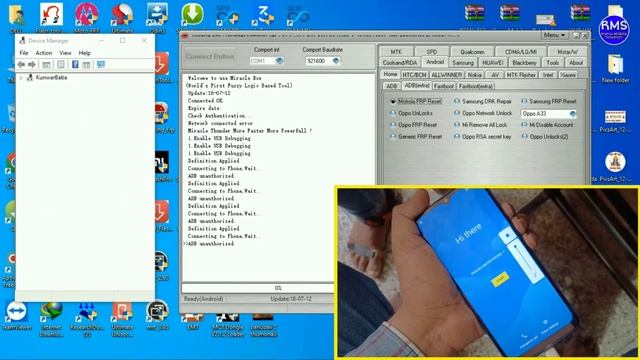
Task: Open the New folder desktop icon
Action: 615,68
